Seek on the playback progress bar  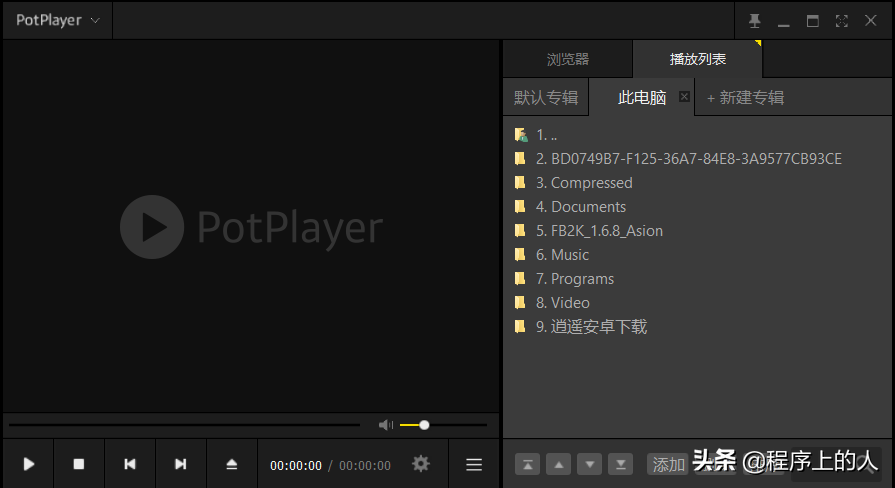click(x=184, y=425)
